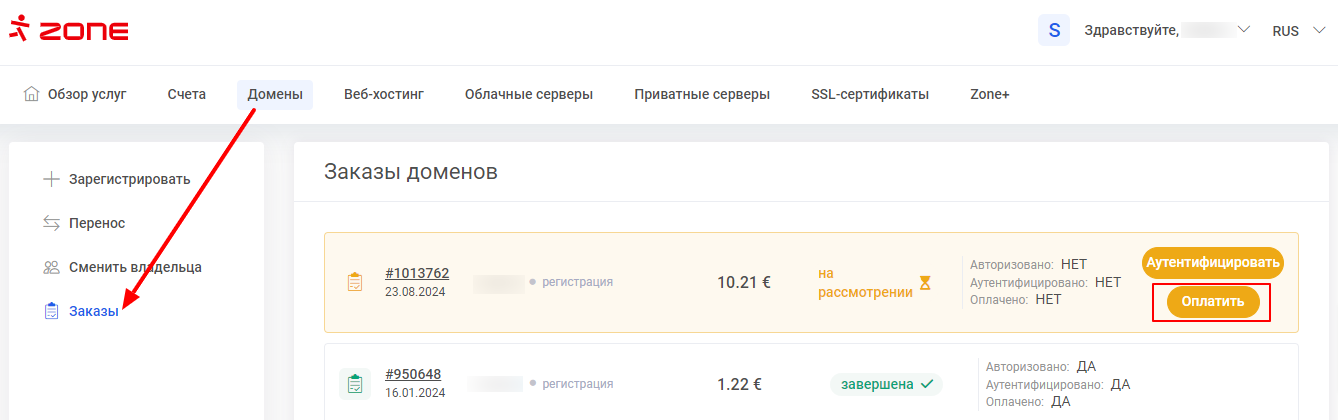Viewport: 1338px width, 420px height.
Task: Click the завершена status badge
Action: [886, 383]
